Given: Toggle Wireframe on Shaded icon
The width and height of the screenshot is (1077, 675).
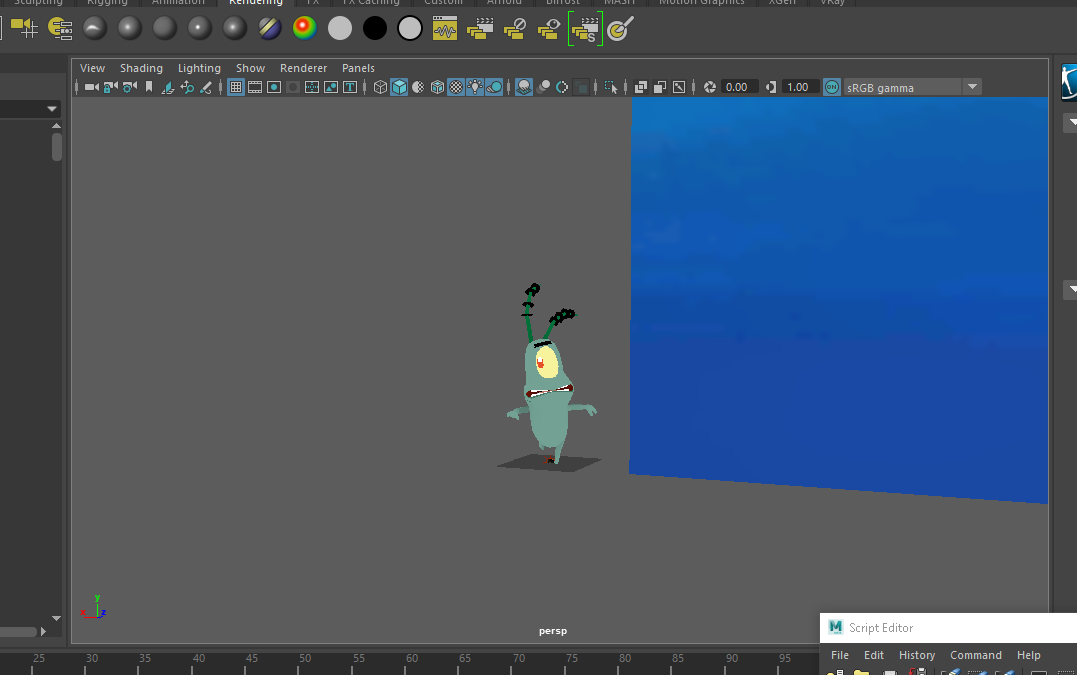Looking at the screenshot, I should coord(438,87).
